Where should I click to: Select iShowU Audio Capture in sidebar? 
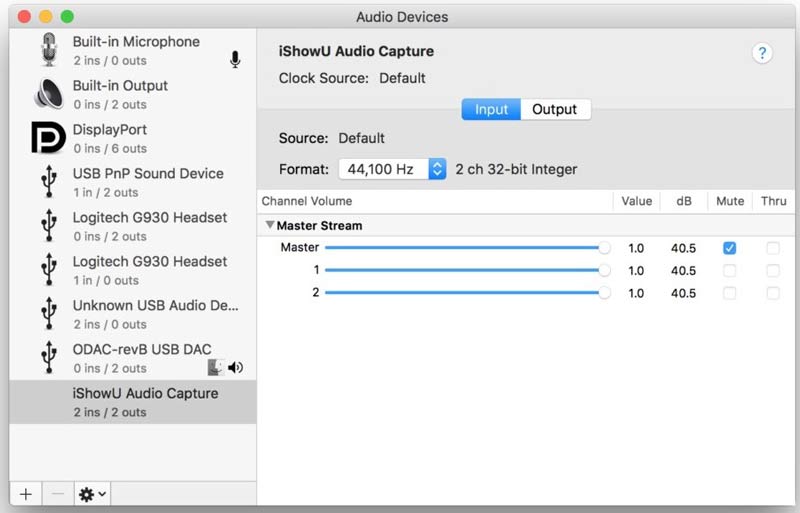[x=133, y=402]
